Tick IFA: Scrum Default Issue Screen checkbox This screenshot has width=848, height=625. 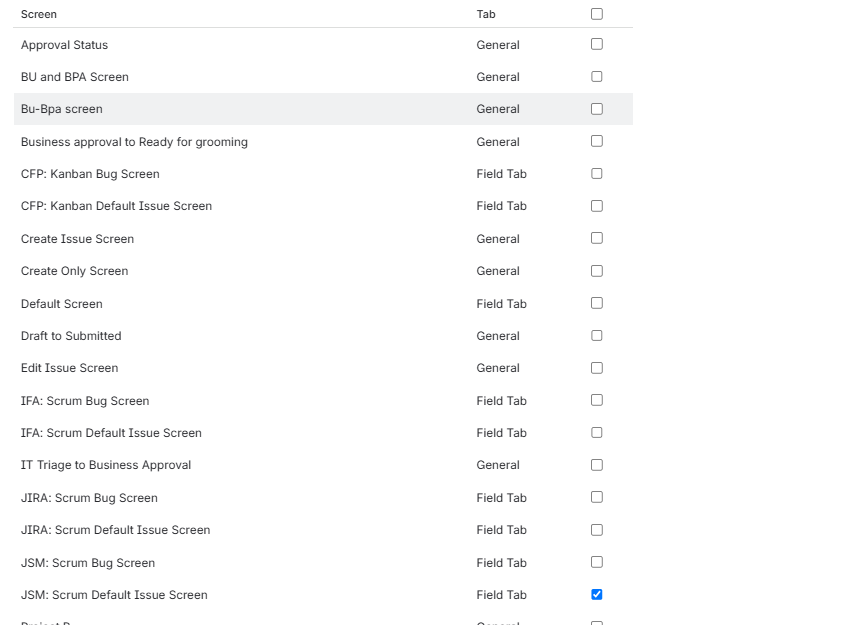597,433
